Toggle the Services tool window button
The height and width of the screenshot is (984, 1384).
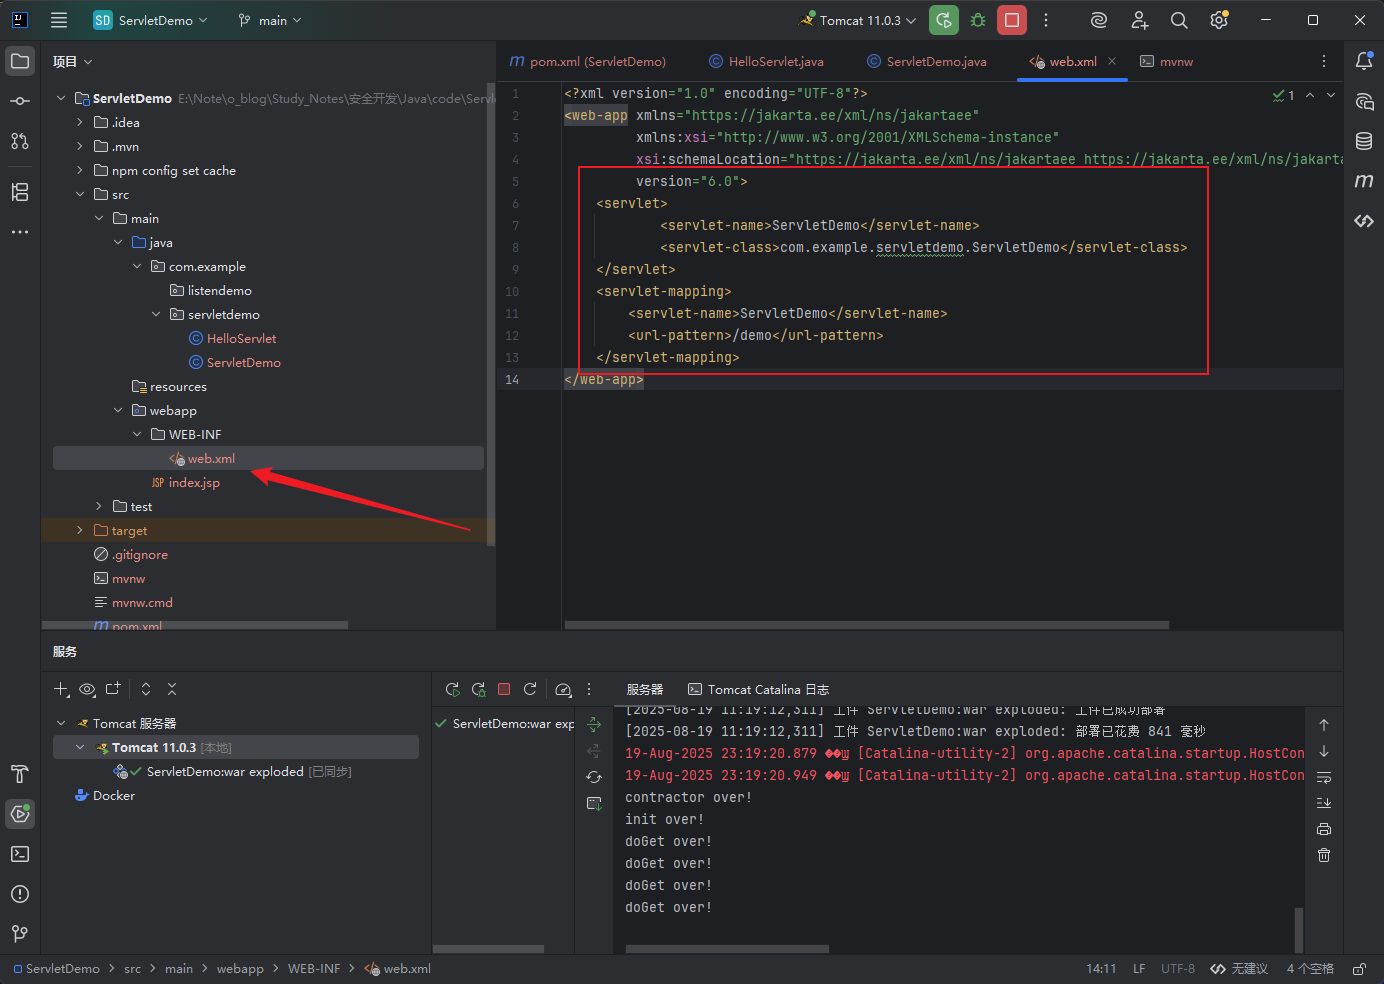pos(20,814)
